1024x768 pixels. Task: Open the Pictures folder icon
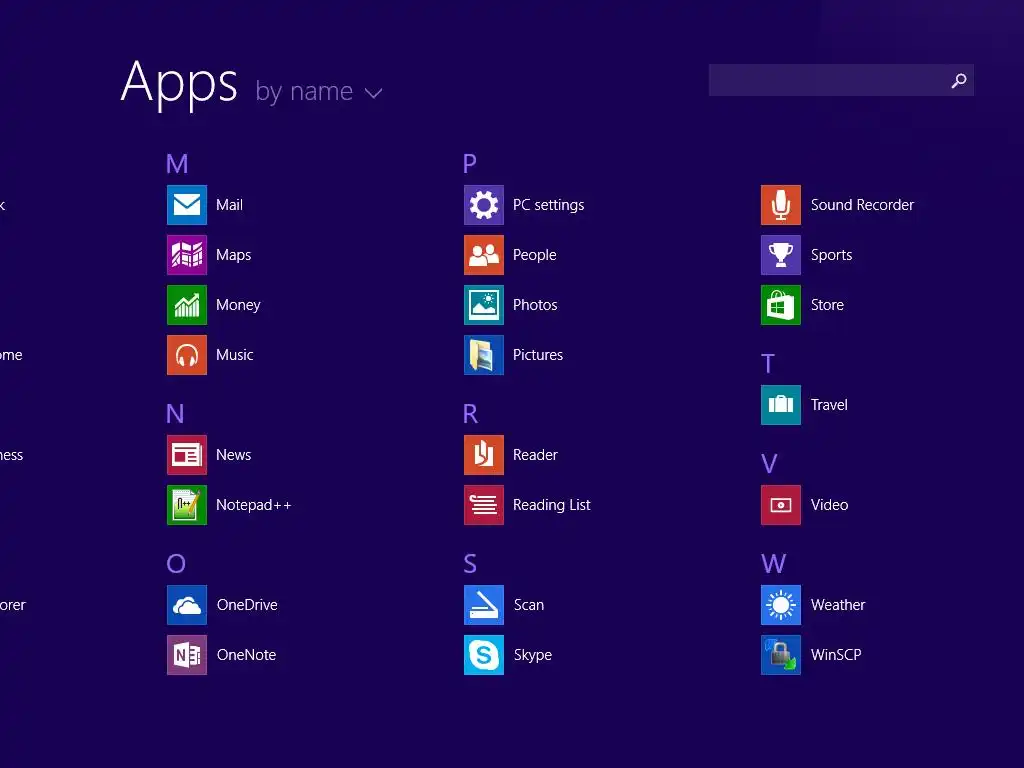(484, 355)
